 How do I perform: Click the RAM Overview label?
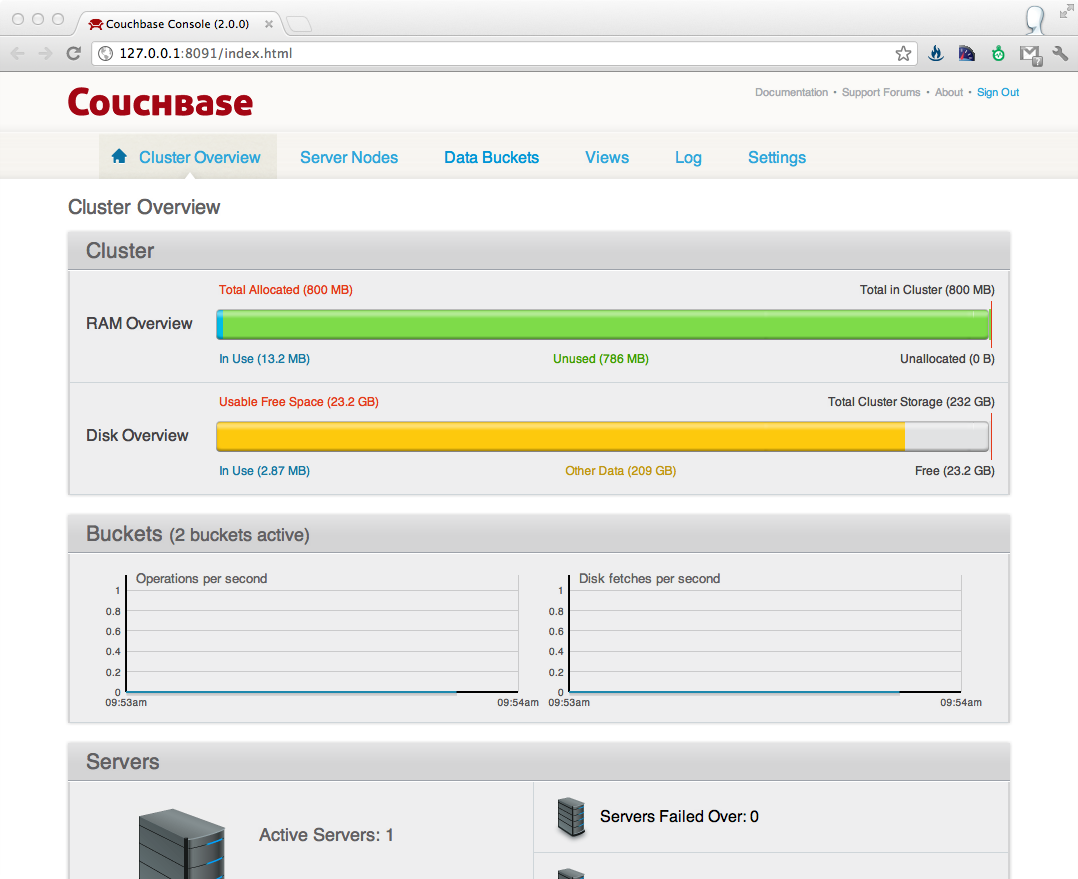(x=139, y=324)
